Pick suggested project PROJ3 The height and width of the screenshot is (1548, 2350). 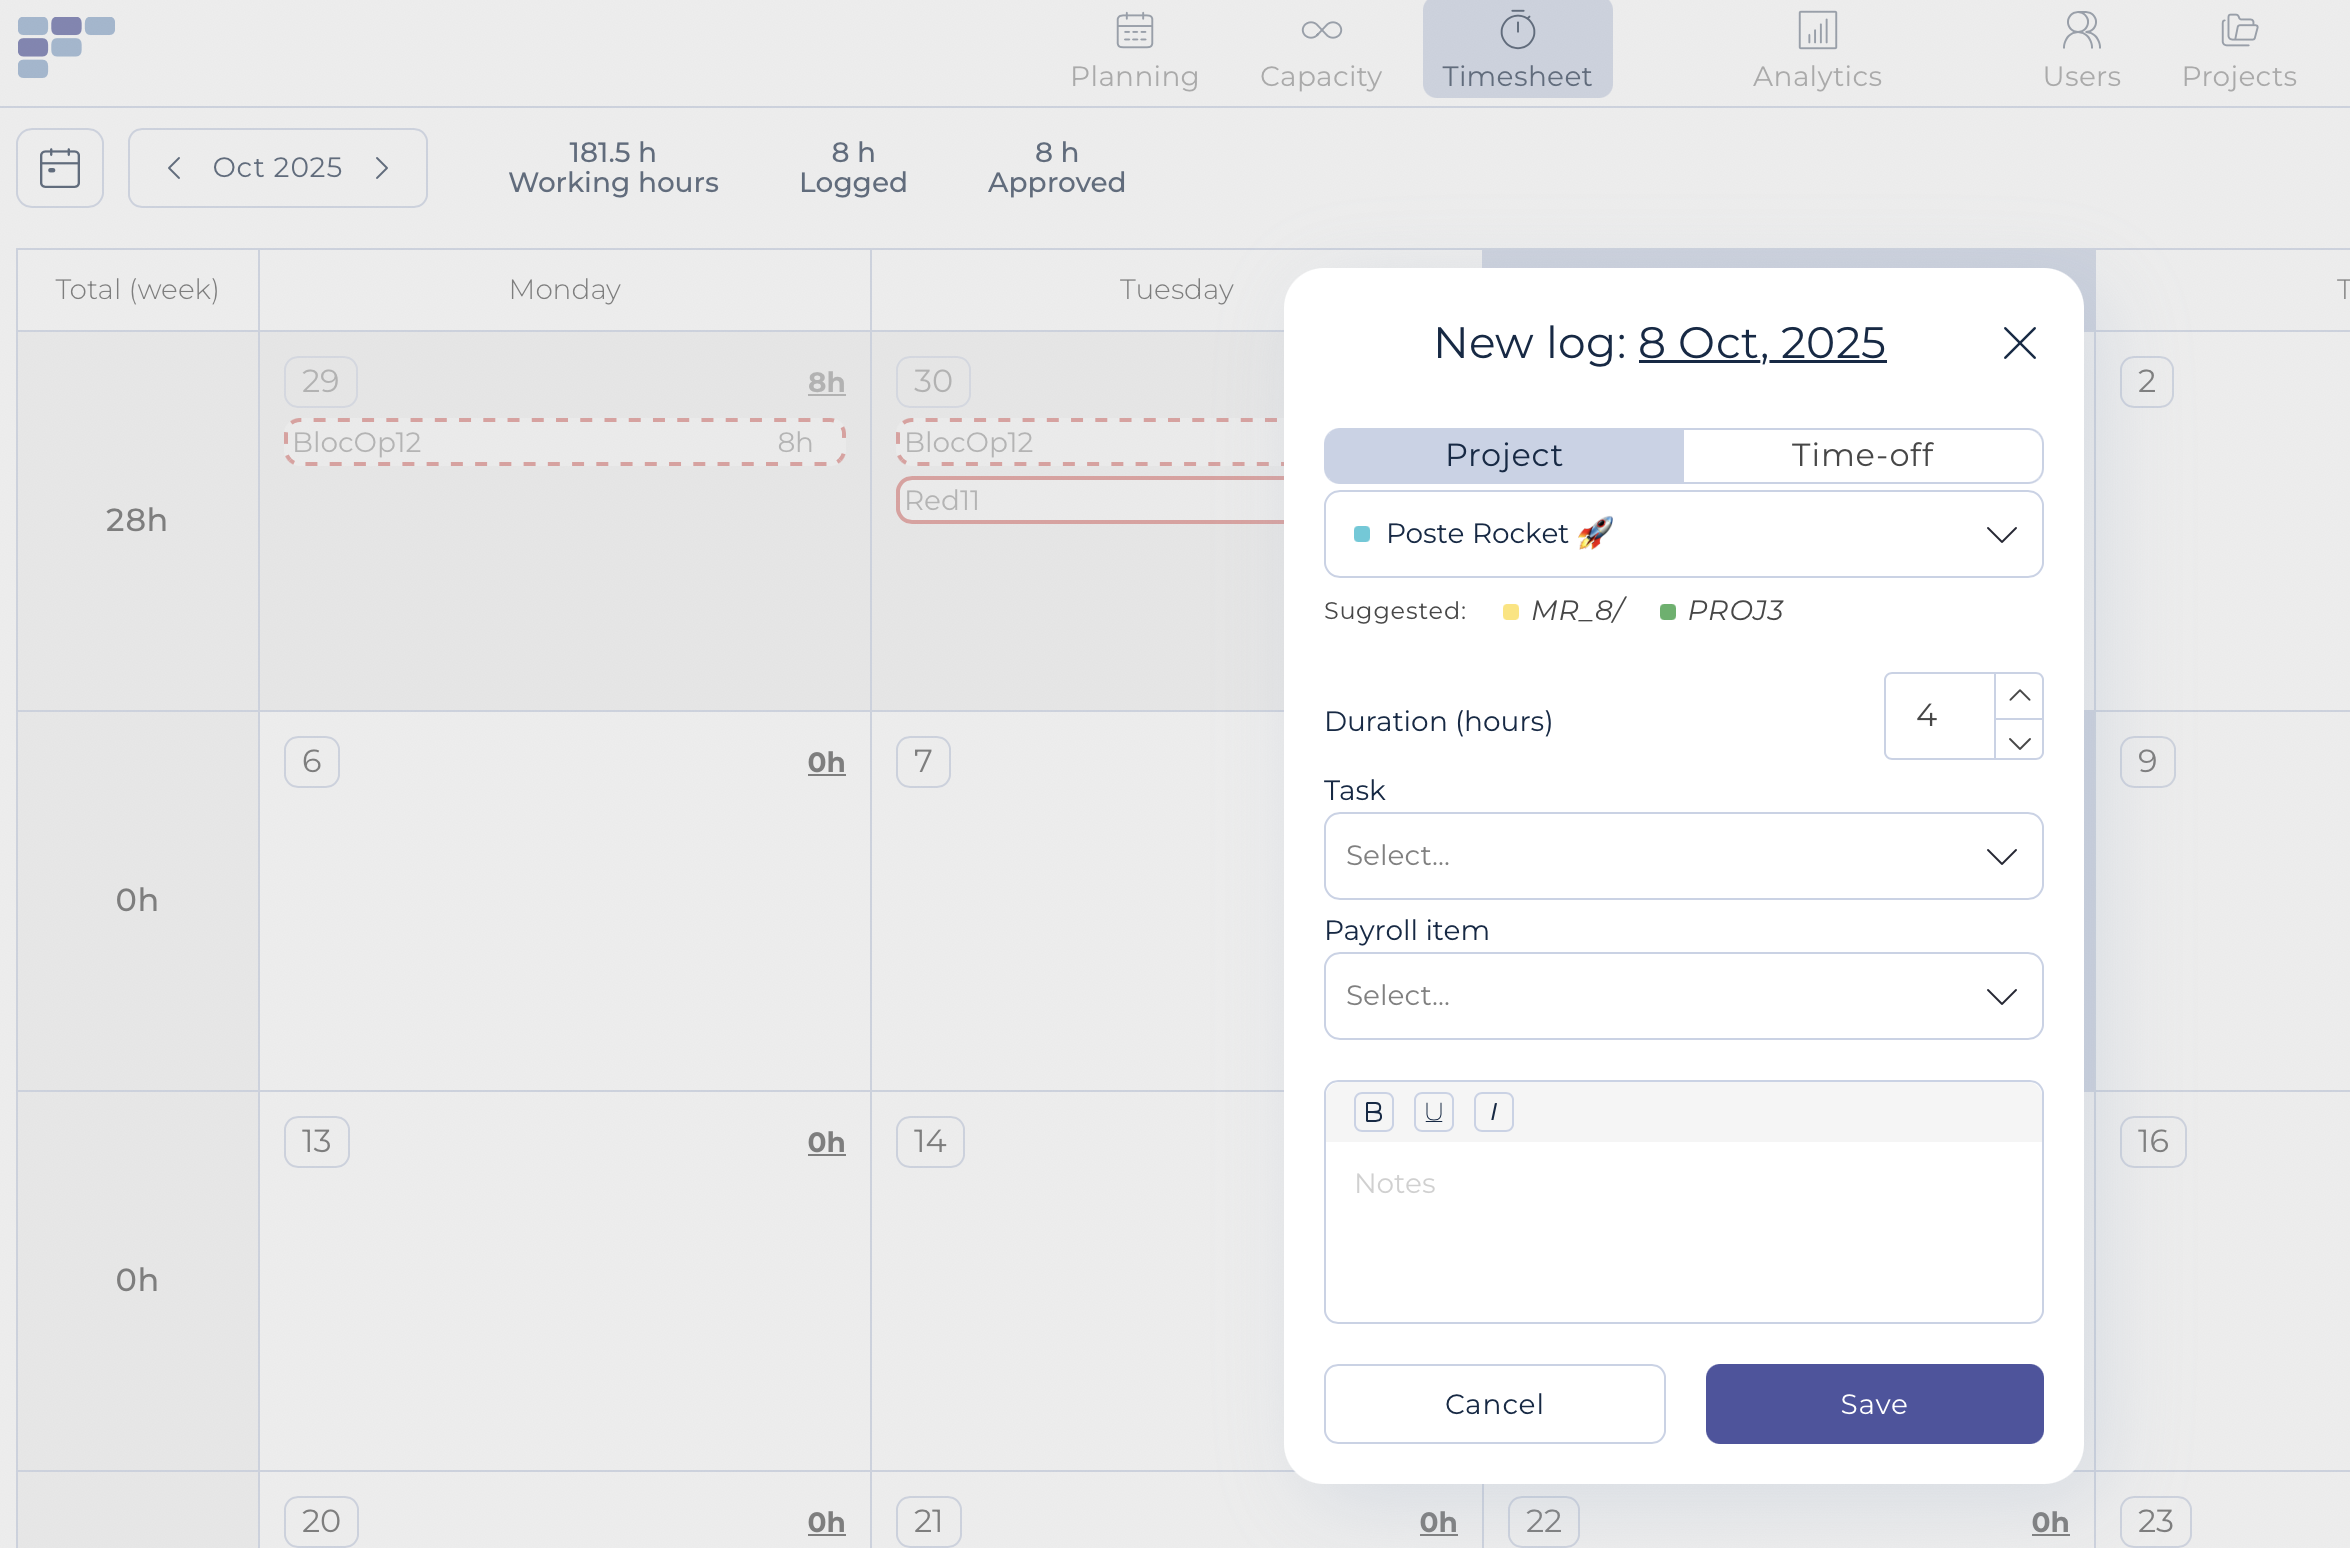[x=1733, y=611]
